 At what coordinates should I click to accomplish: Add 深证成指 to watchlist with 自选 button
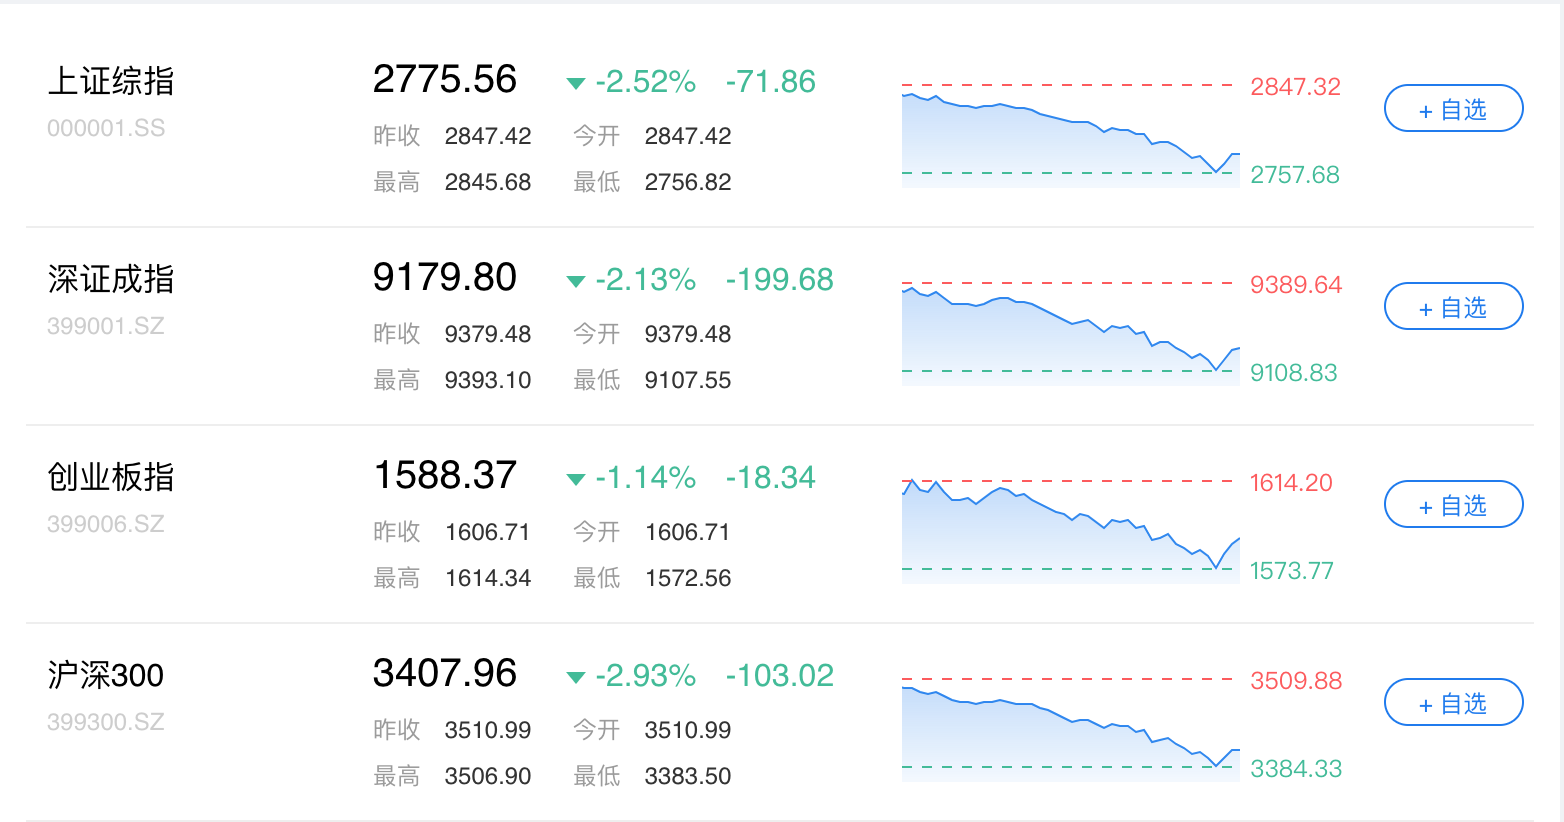(1453, 307)
